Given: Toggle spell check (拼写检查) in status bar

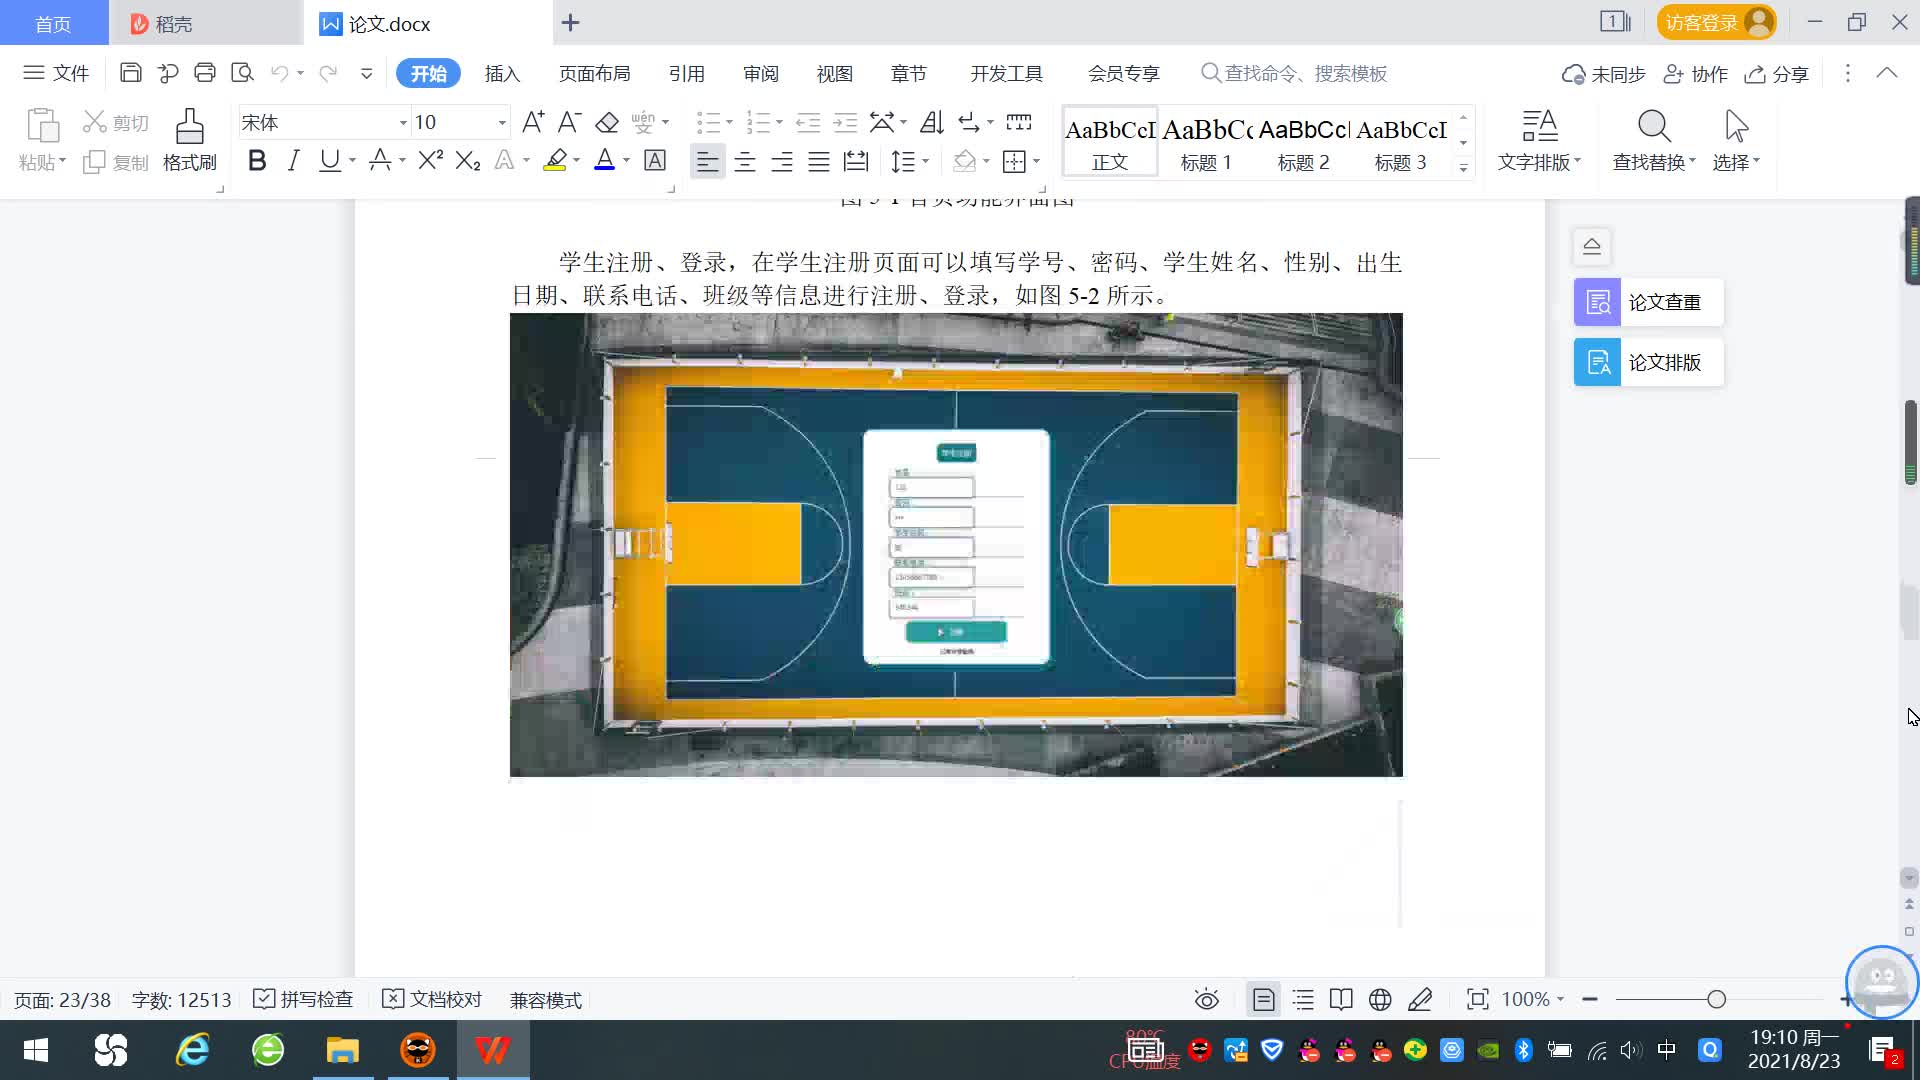Looking at the screenshot, I should pyautogui.click(x=303, y=999).
